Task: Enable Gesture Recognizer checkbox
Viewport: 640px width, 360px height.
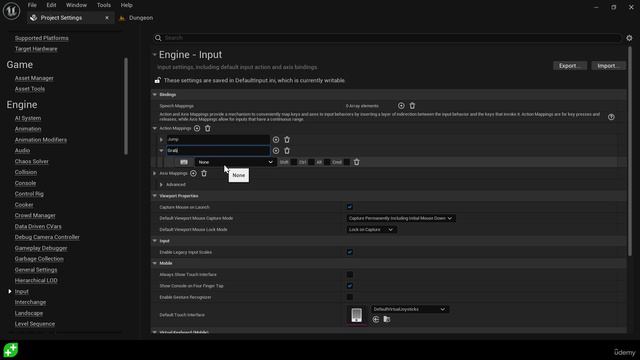Action: coord(350,297)
